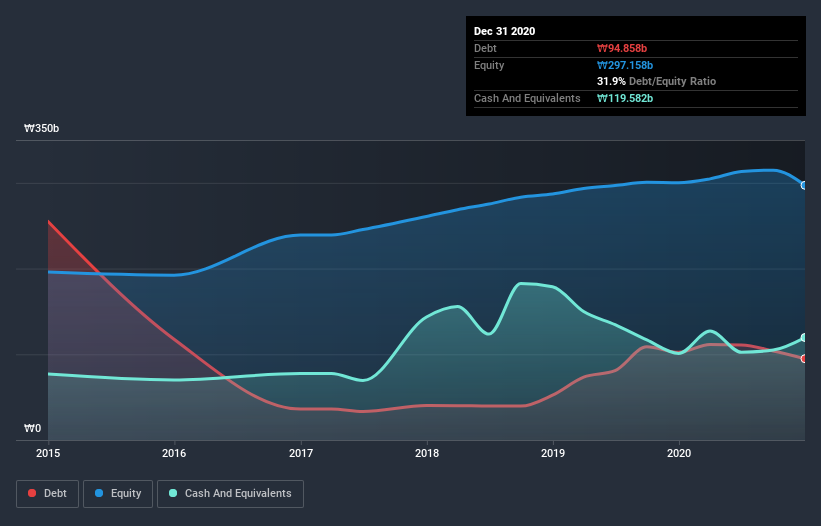Click the Debt label in tooltip
The width and height of the screenshot is (821, 526).
click(x=485, y=48)
